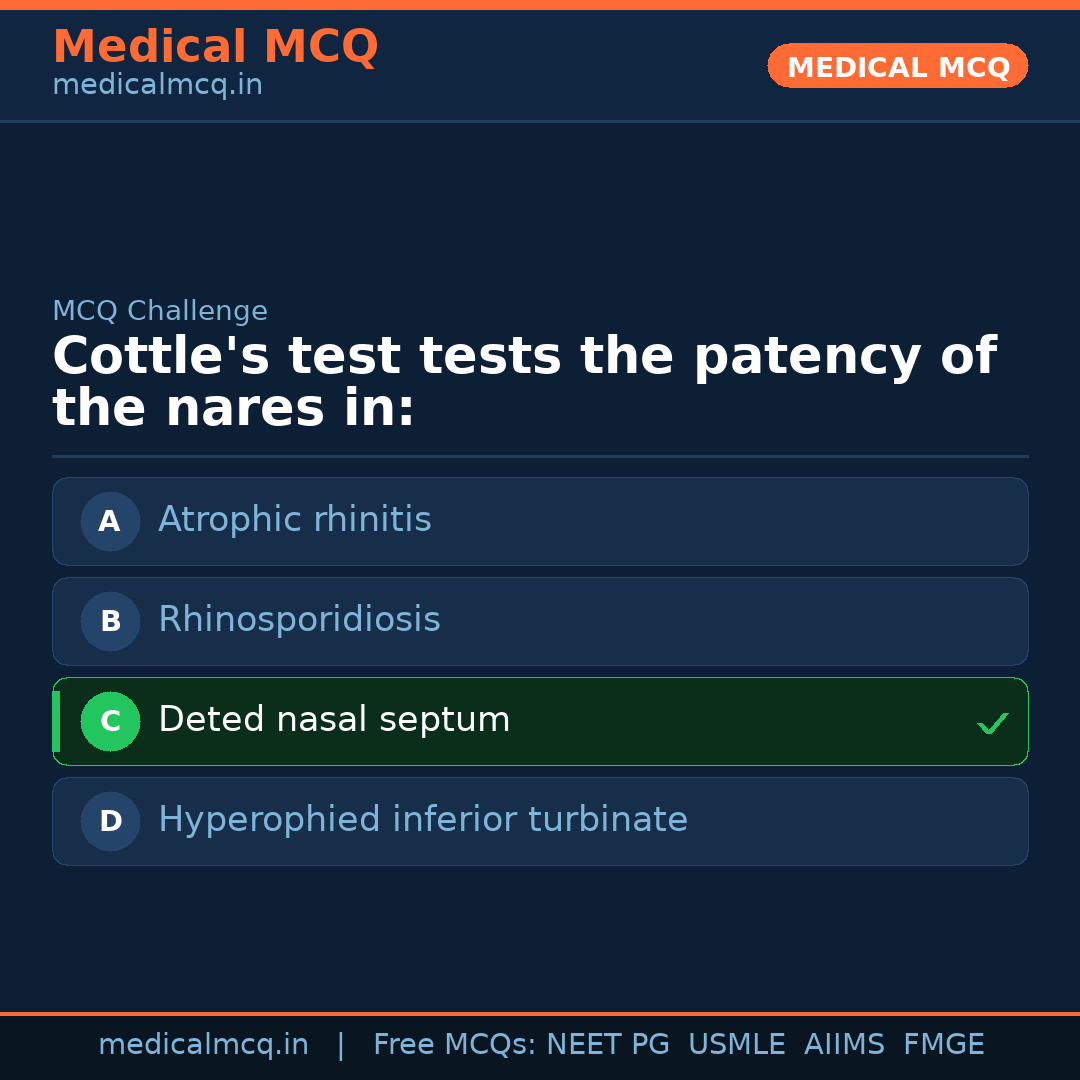Select the Rhinosporidiosis answer
The image size is (1080, 1080).
pos(299,620)
